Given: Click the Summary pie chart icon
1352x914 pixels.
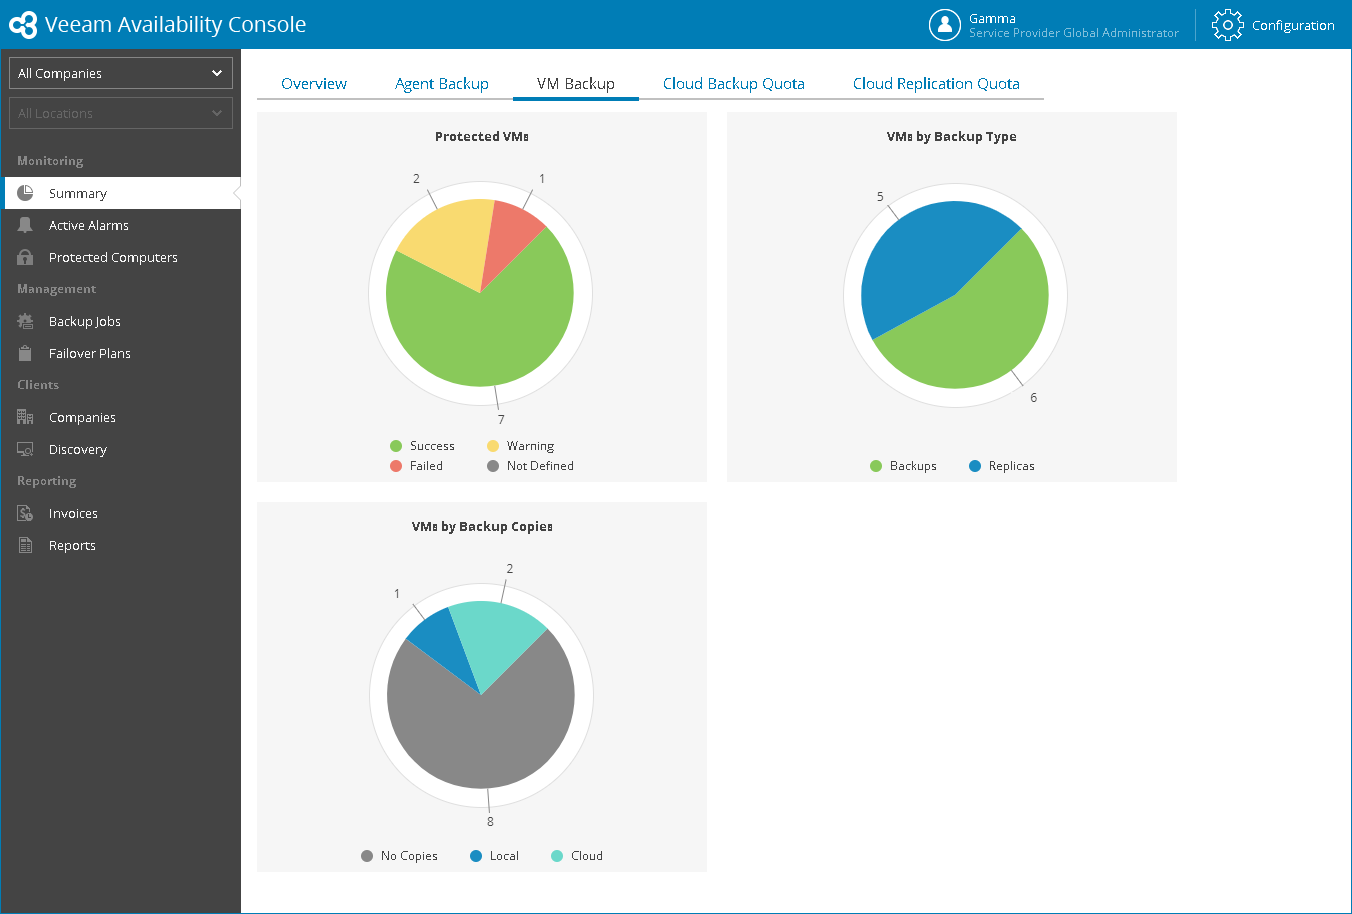Looking at the screenshot, I should (x=25, y=193).
